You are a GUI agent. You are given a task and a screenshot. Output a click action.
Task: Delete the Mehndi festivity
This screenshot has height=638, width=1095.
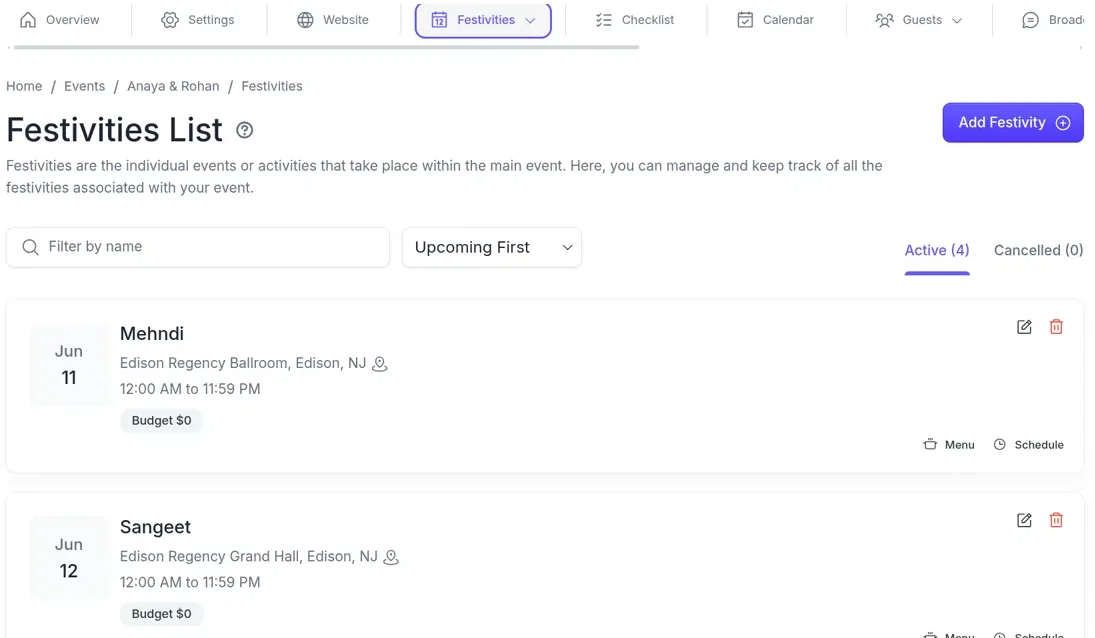pos(1056,327)
